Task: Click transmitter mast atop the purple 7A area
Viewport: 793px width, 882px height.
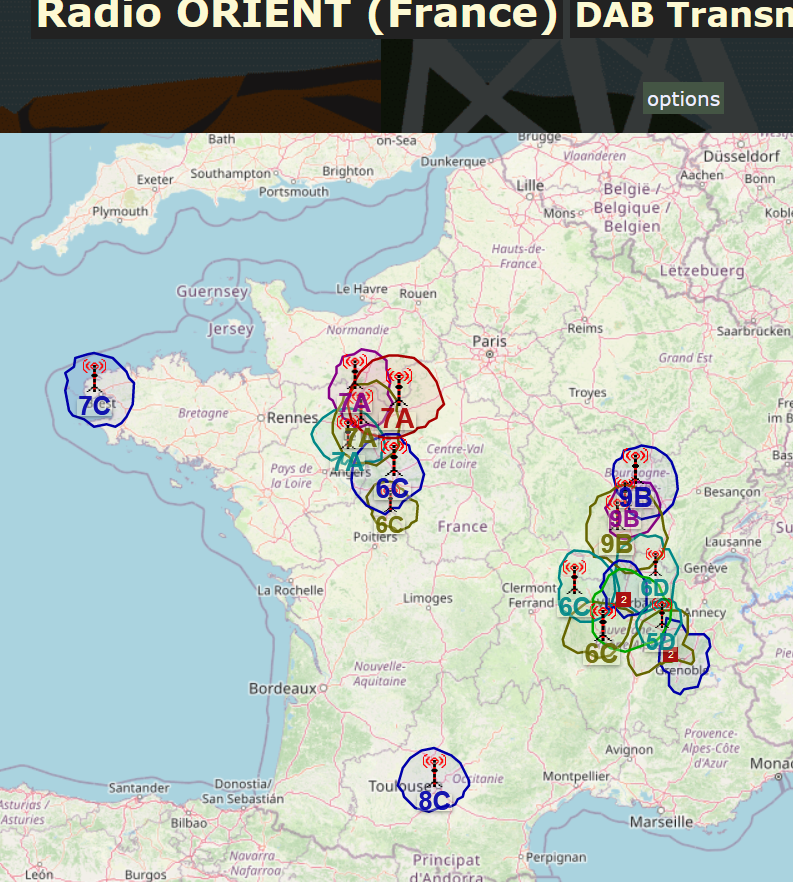Action: click(x=355, y=372)
